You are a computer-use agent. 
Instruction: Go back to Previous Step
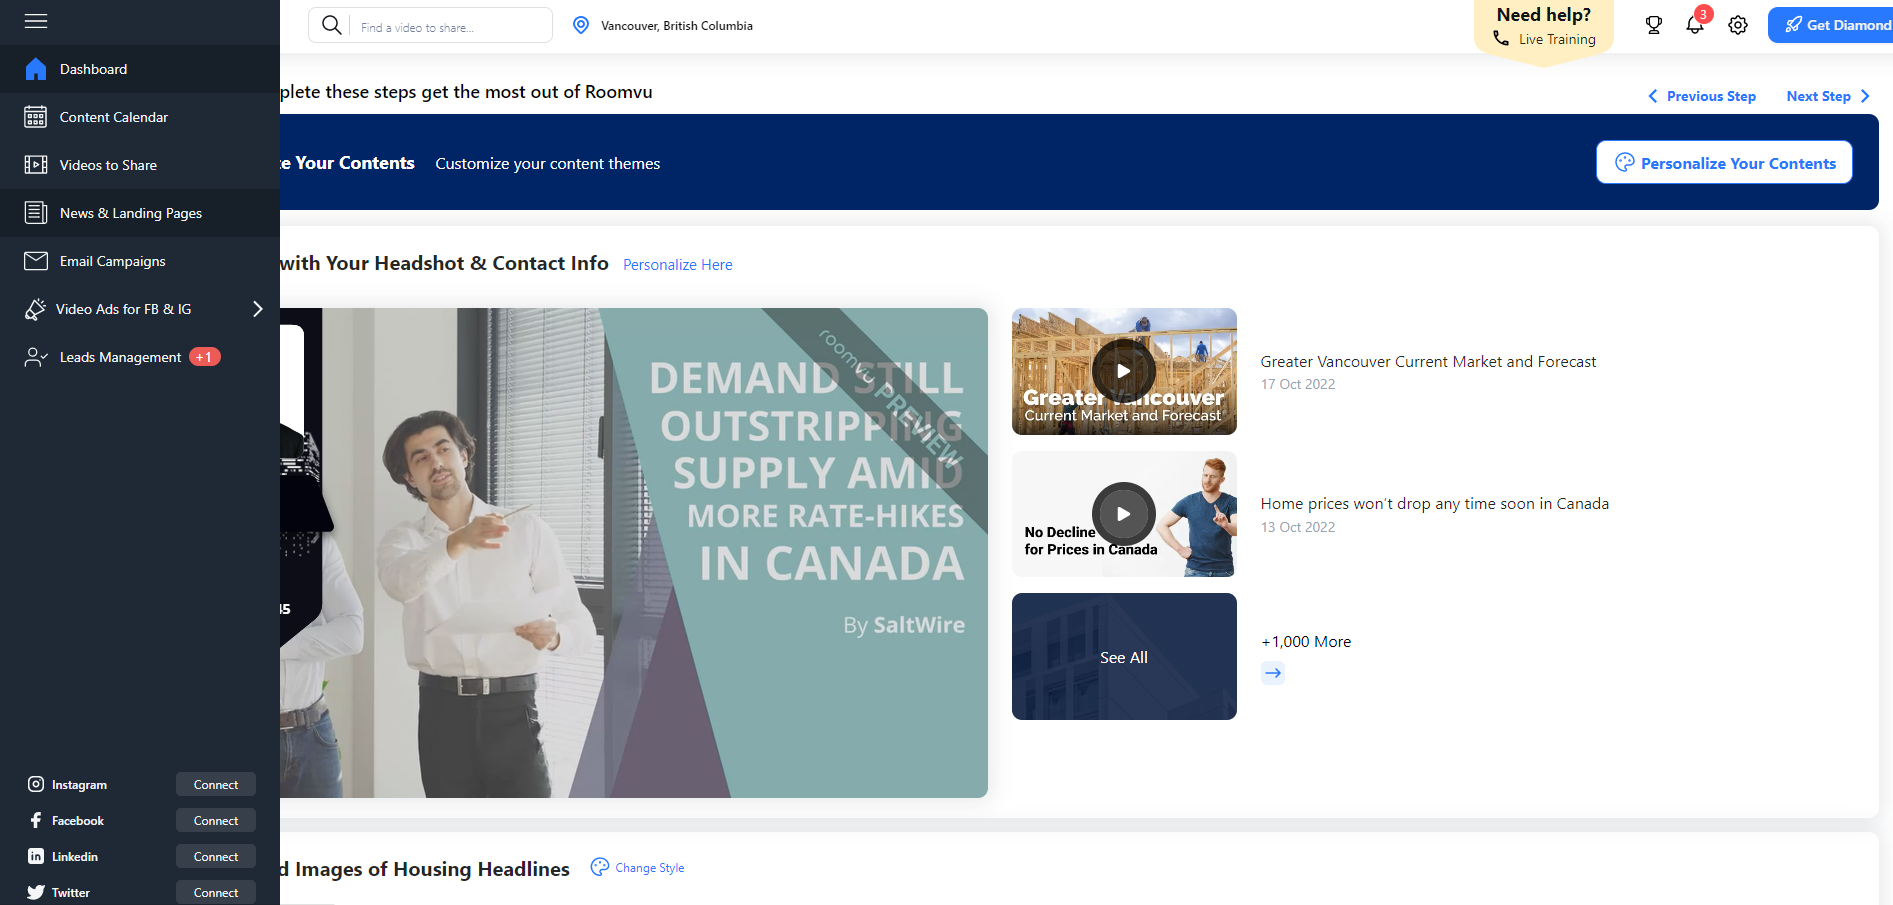pyautogui.click(x=1702, y=96)
